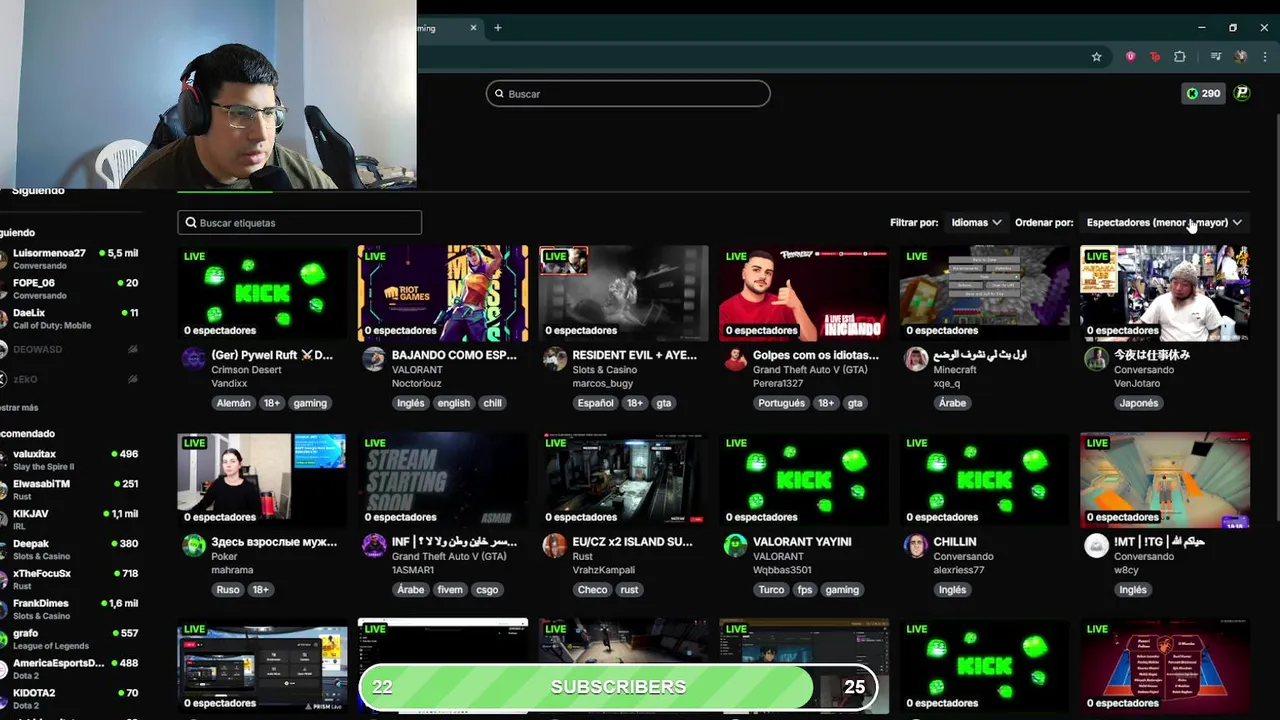Viewport: 1280px width, 720px height.
Task: Click the Noctoriouz channel avatar
Action: 374,359
